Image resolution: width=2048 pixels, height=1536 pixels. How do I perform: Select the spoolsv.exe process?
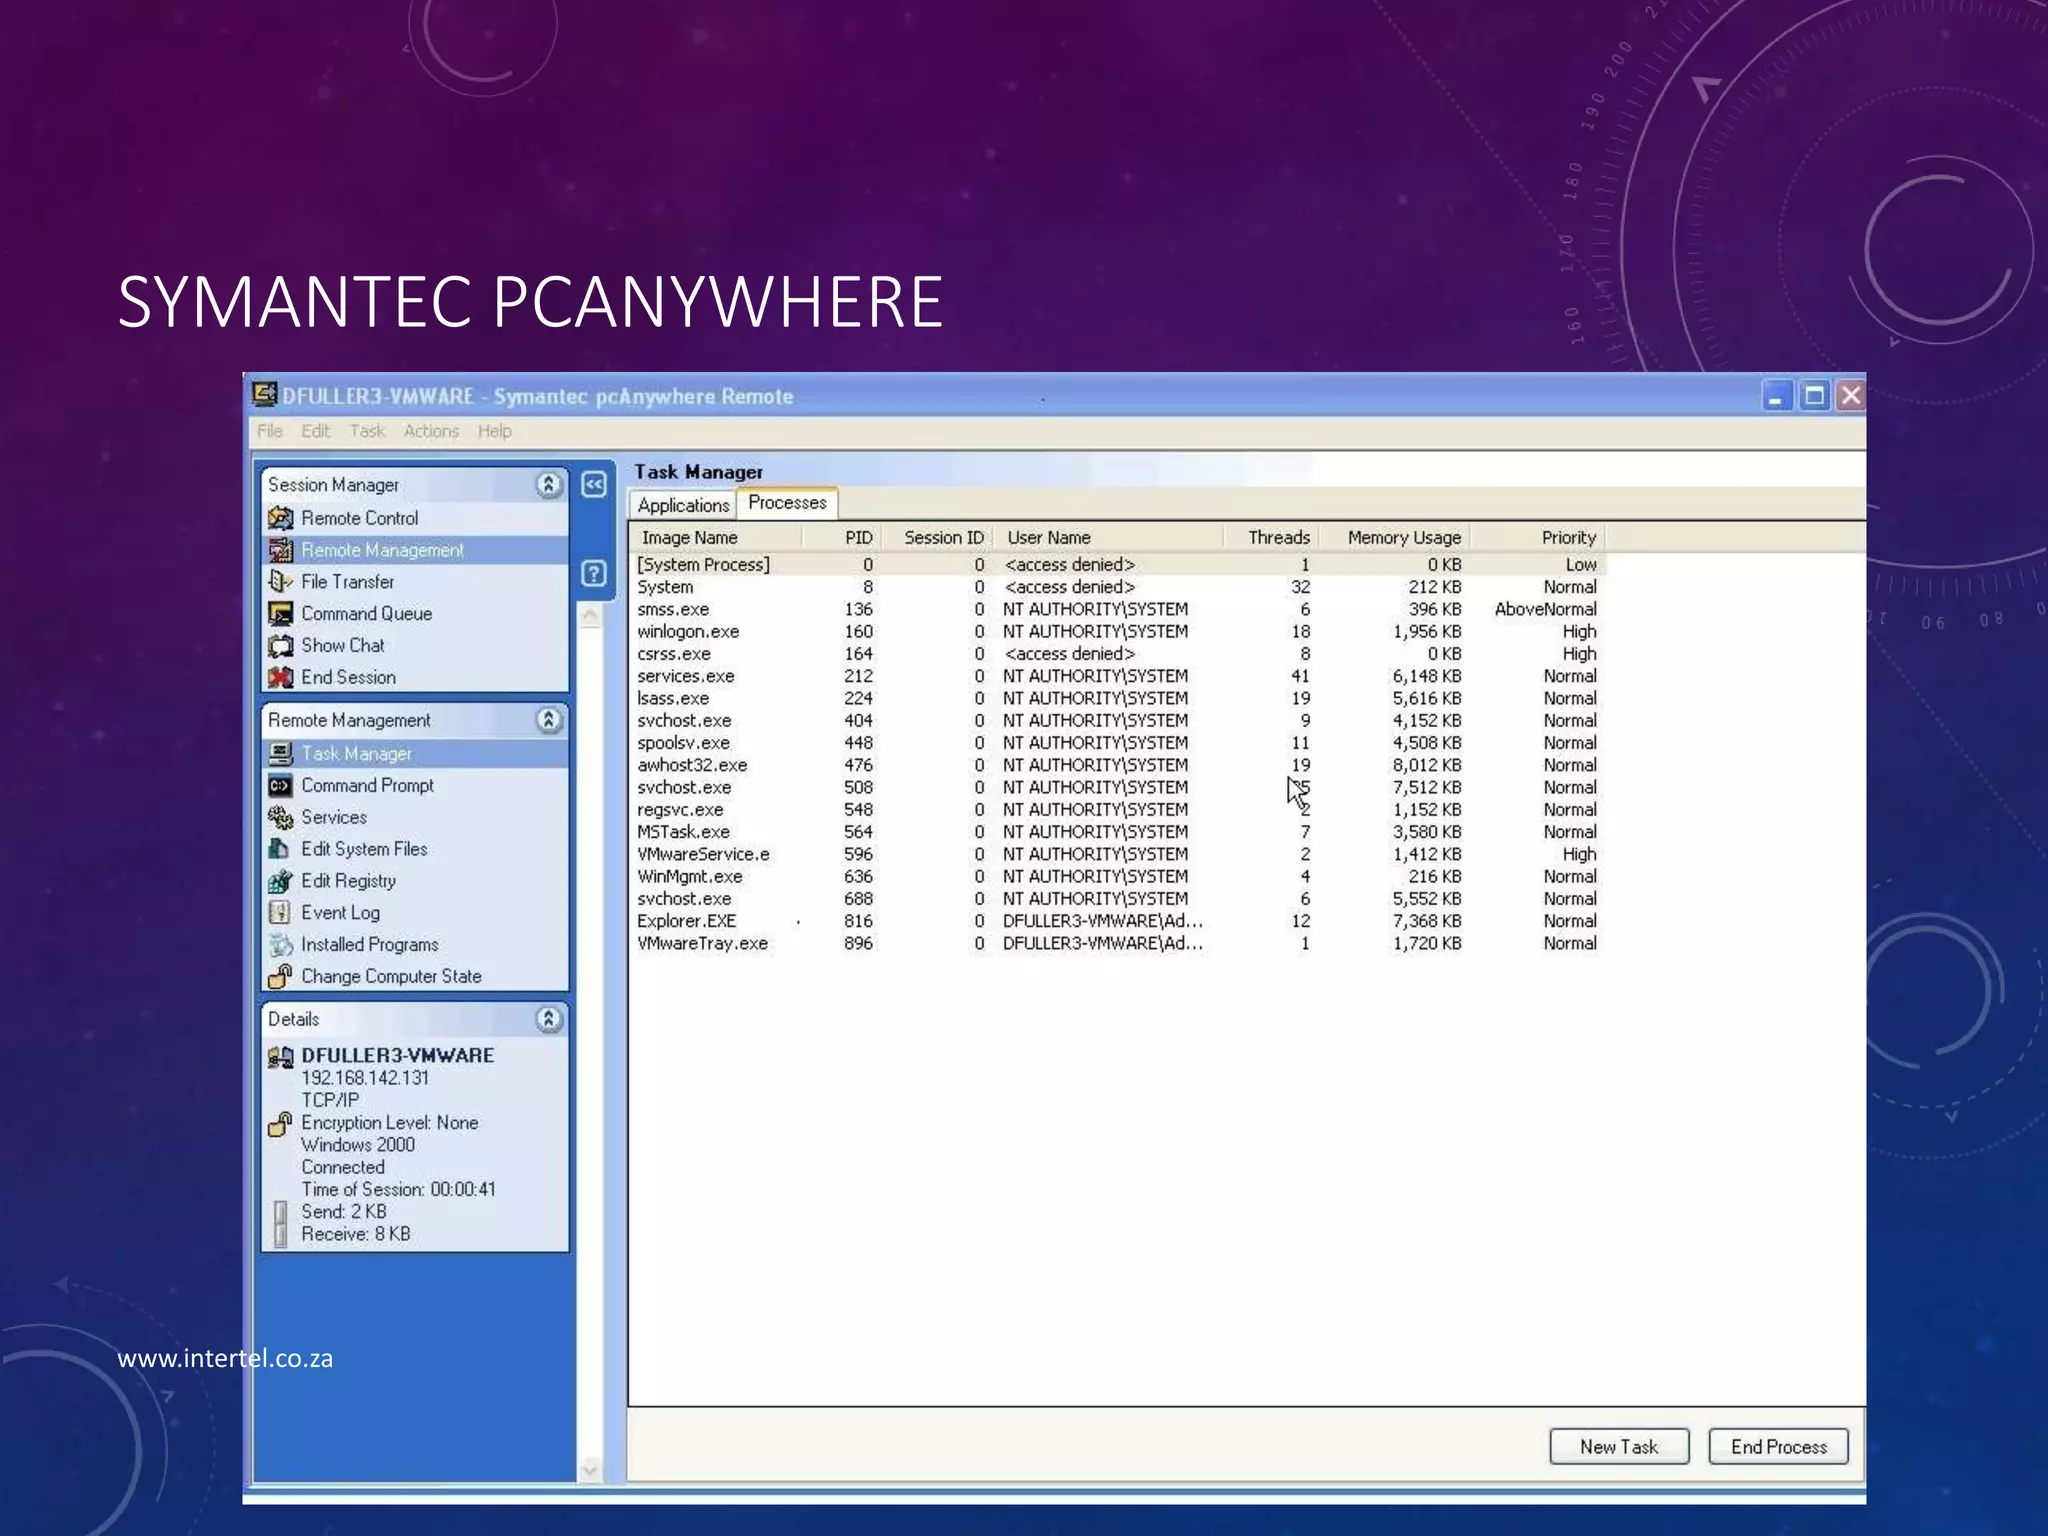(x=1117, y=742)
